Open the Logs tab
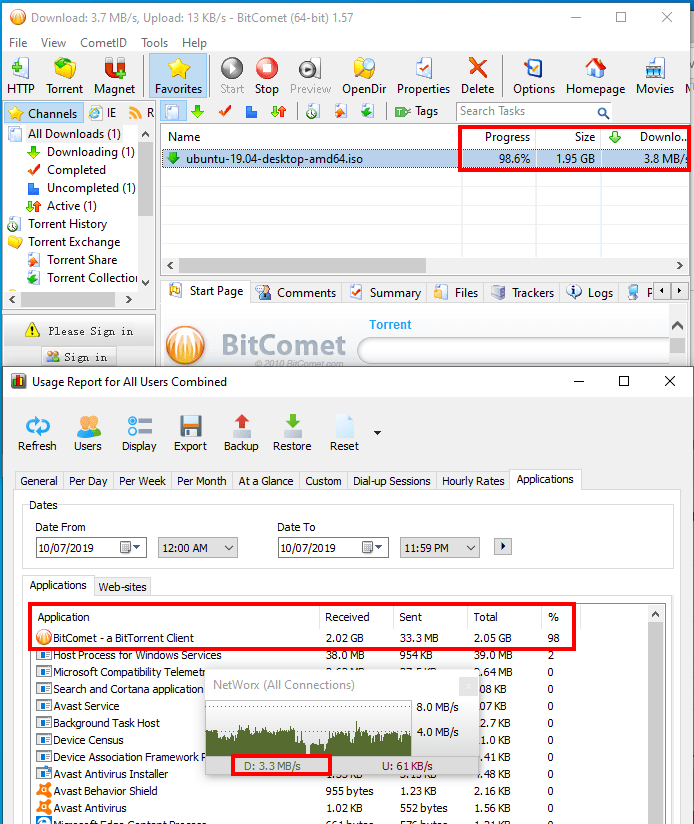694x824 pixels. pyautogui.click(x=589, y=293)
